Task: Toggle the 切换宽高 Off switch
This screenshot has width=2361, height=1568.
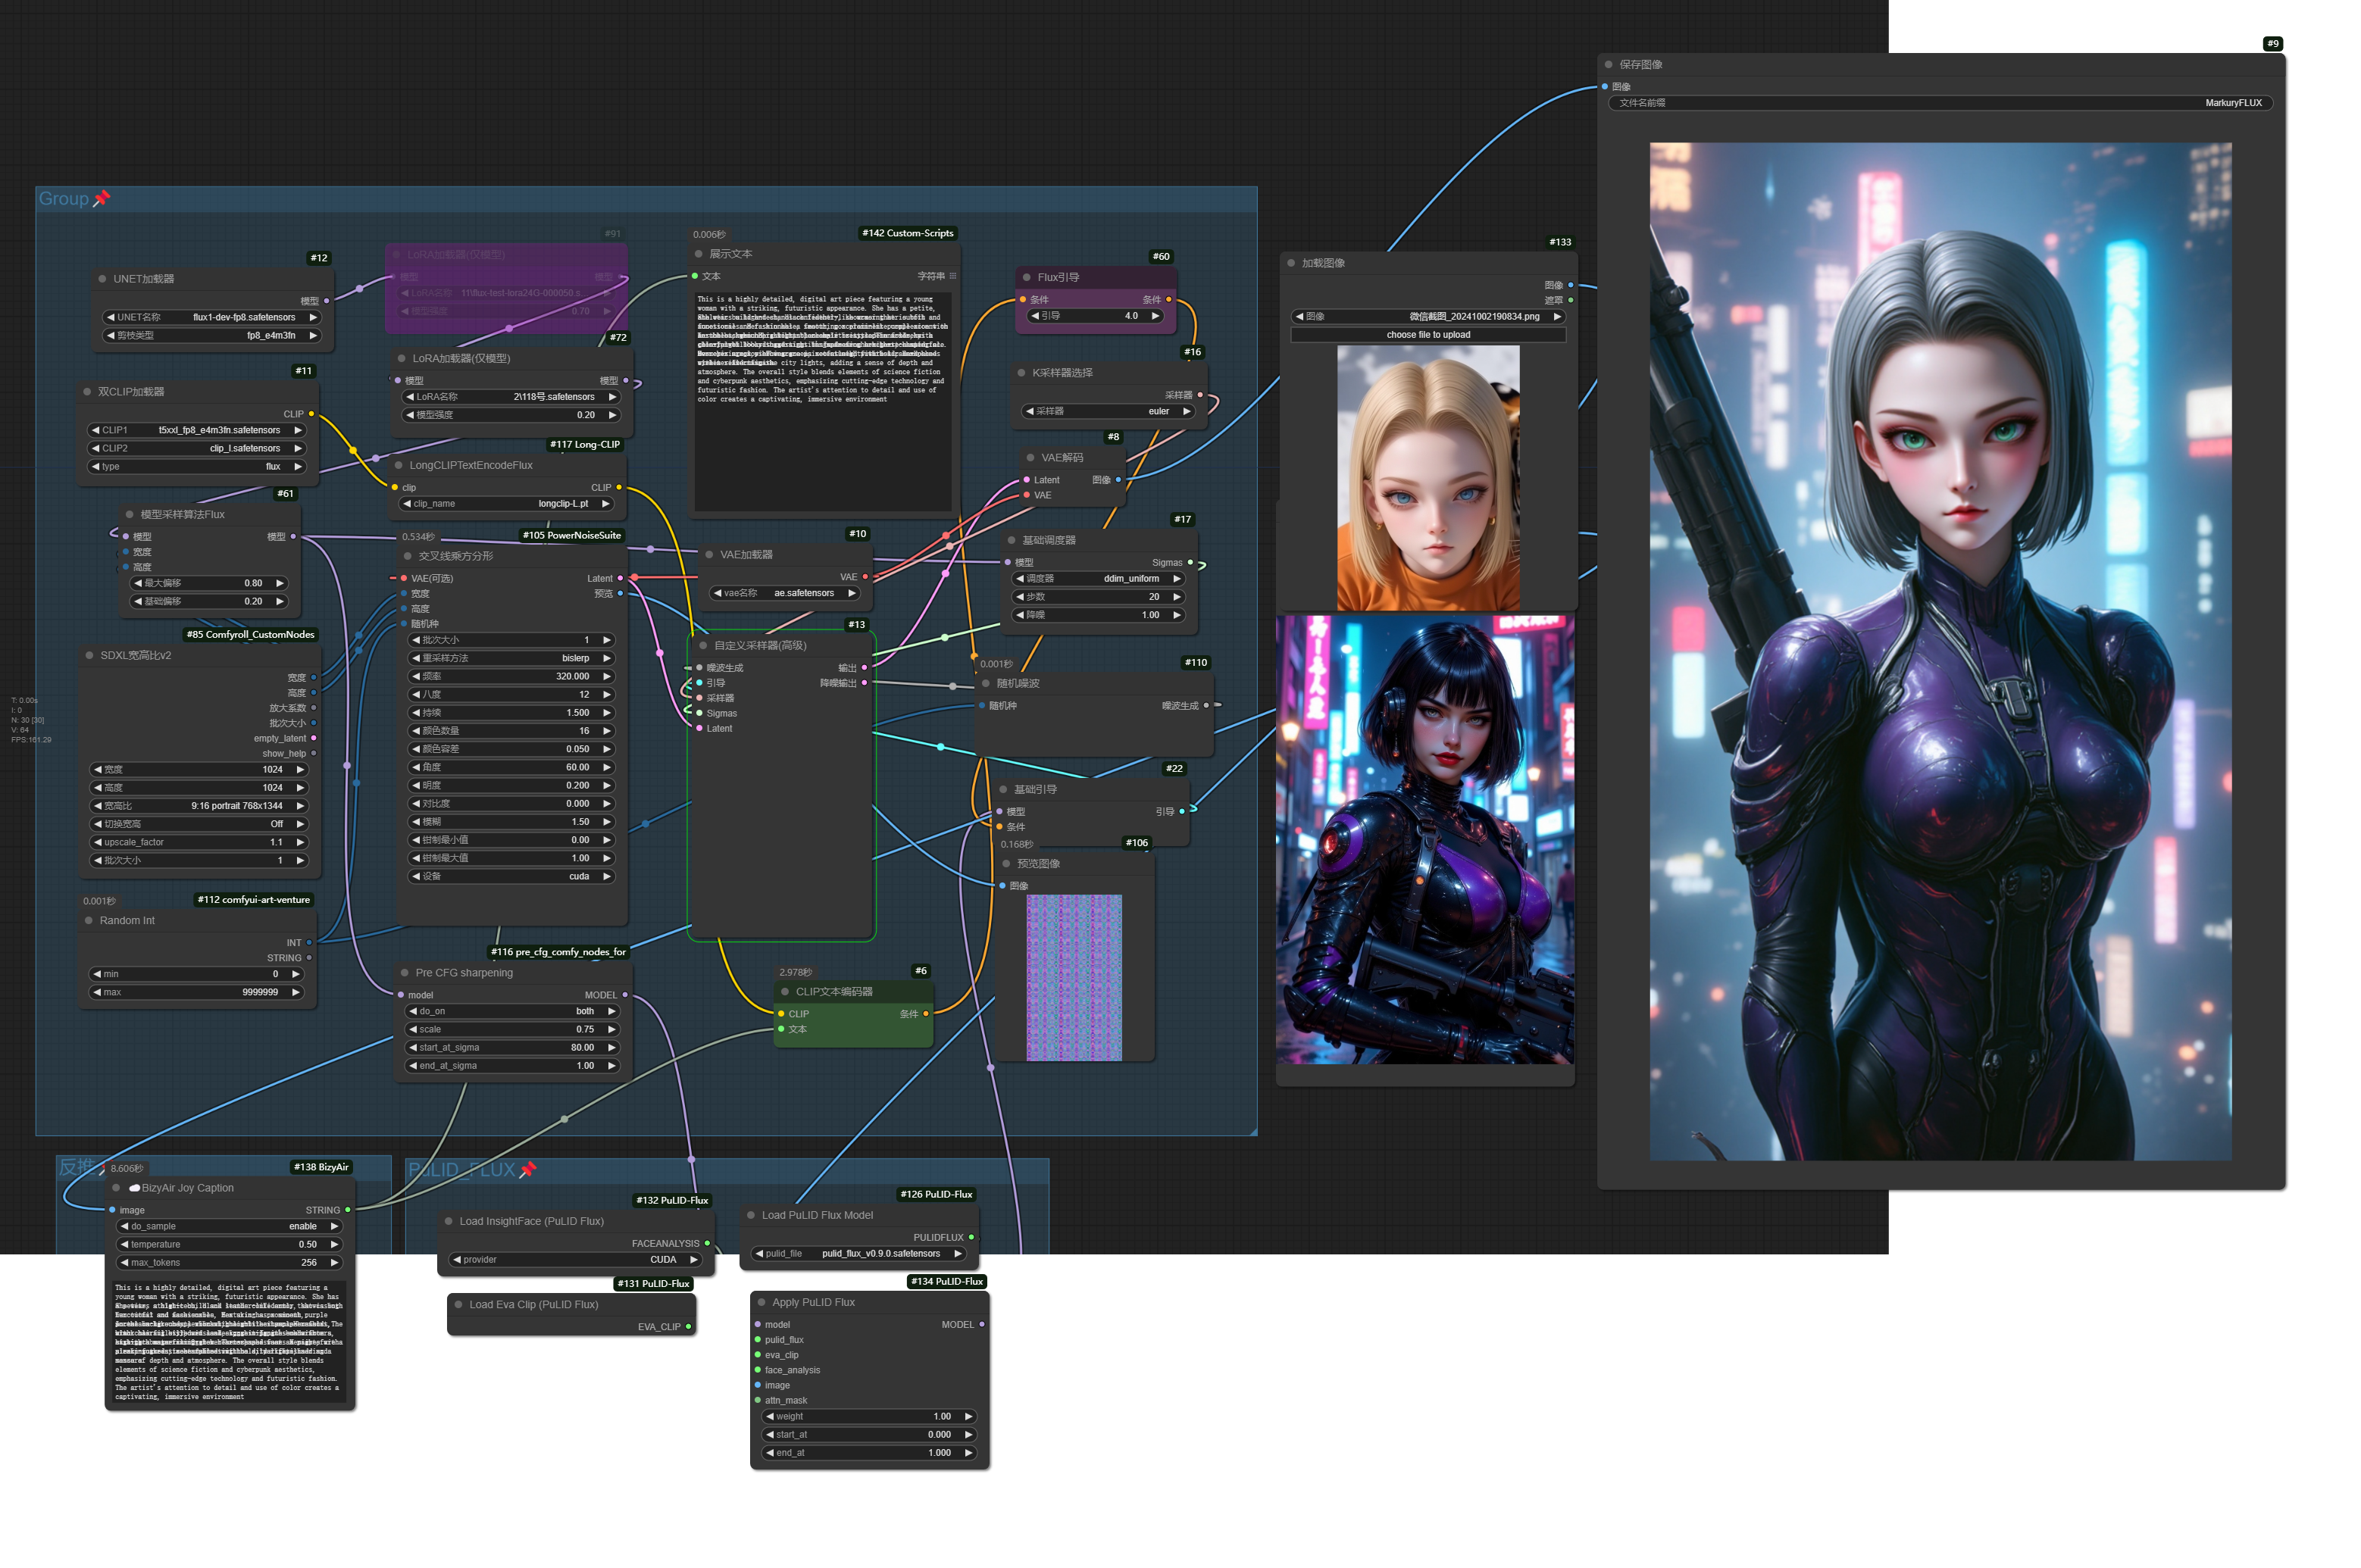Action: [199, 824]
